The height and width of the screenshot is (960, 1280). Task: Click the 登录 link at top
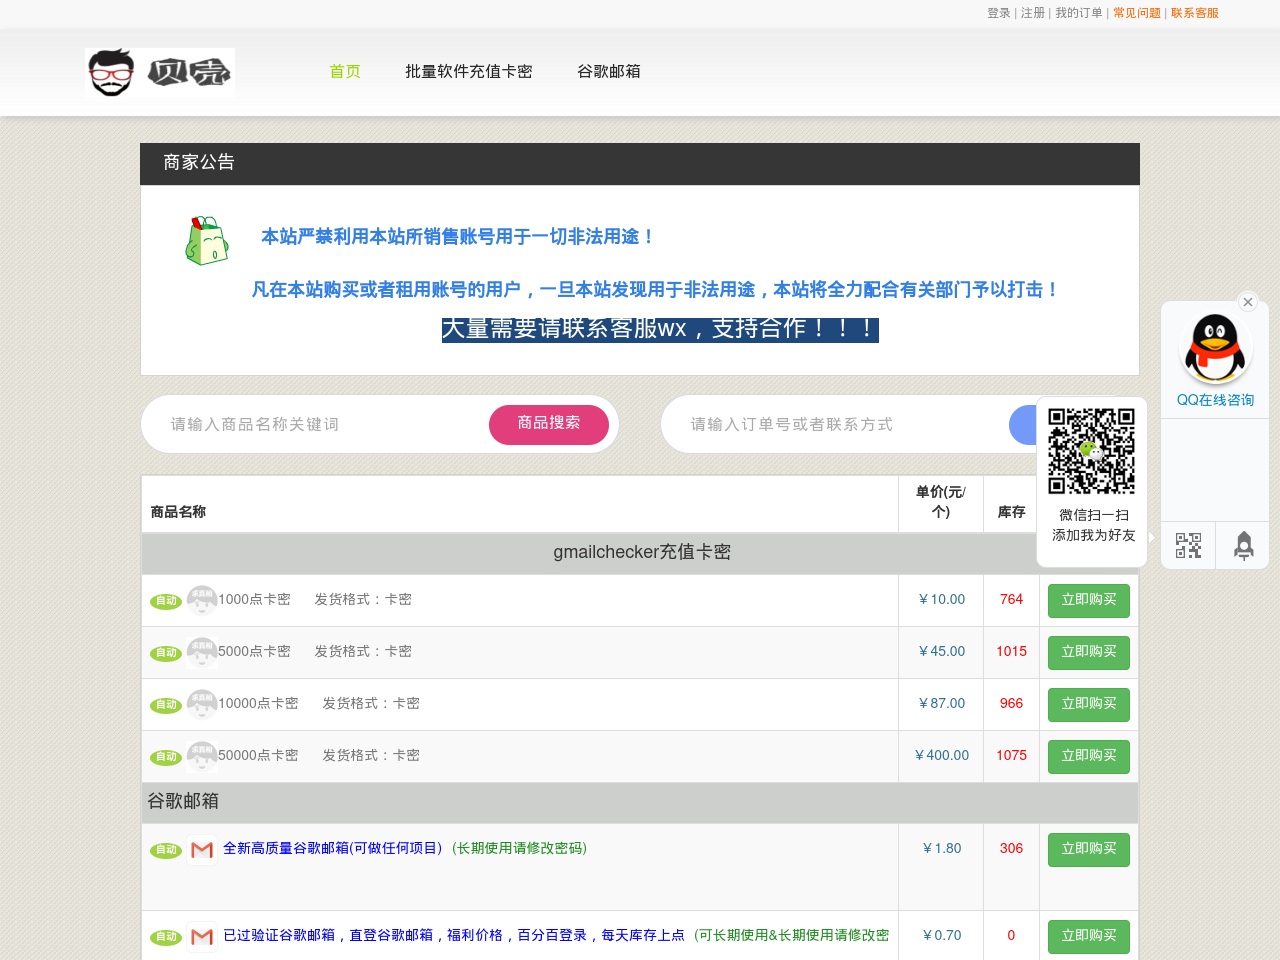click(x=999, y=13)
